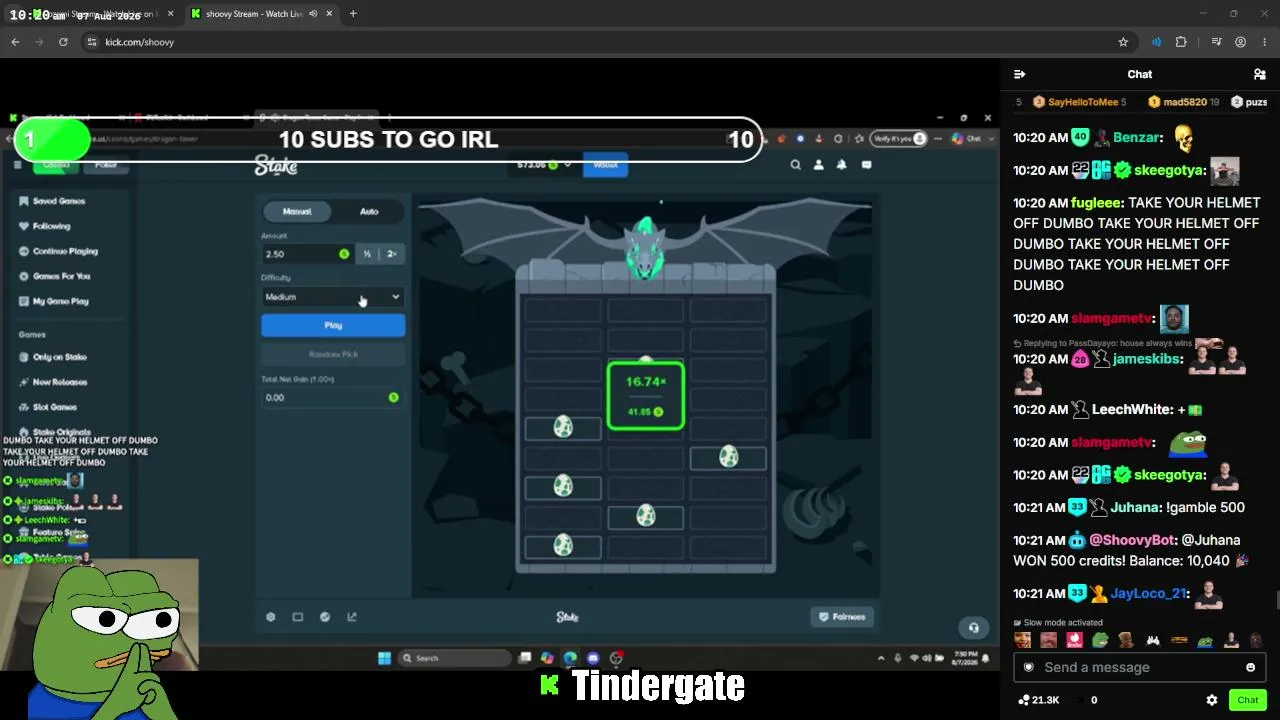Halve the bet amount with ½ button
This screenshot has width=1280, height=720.
coord(367,254)
